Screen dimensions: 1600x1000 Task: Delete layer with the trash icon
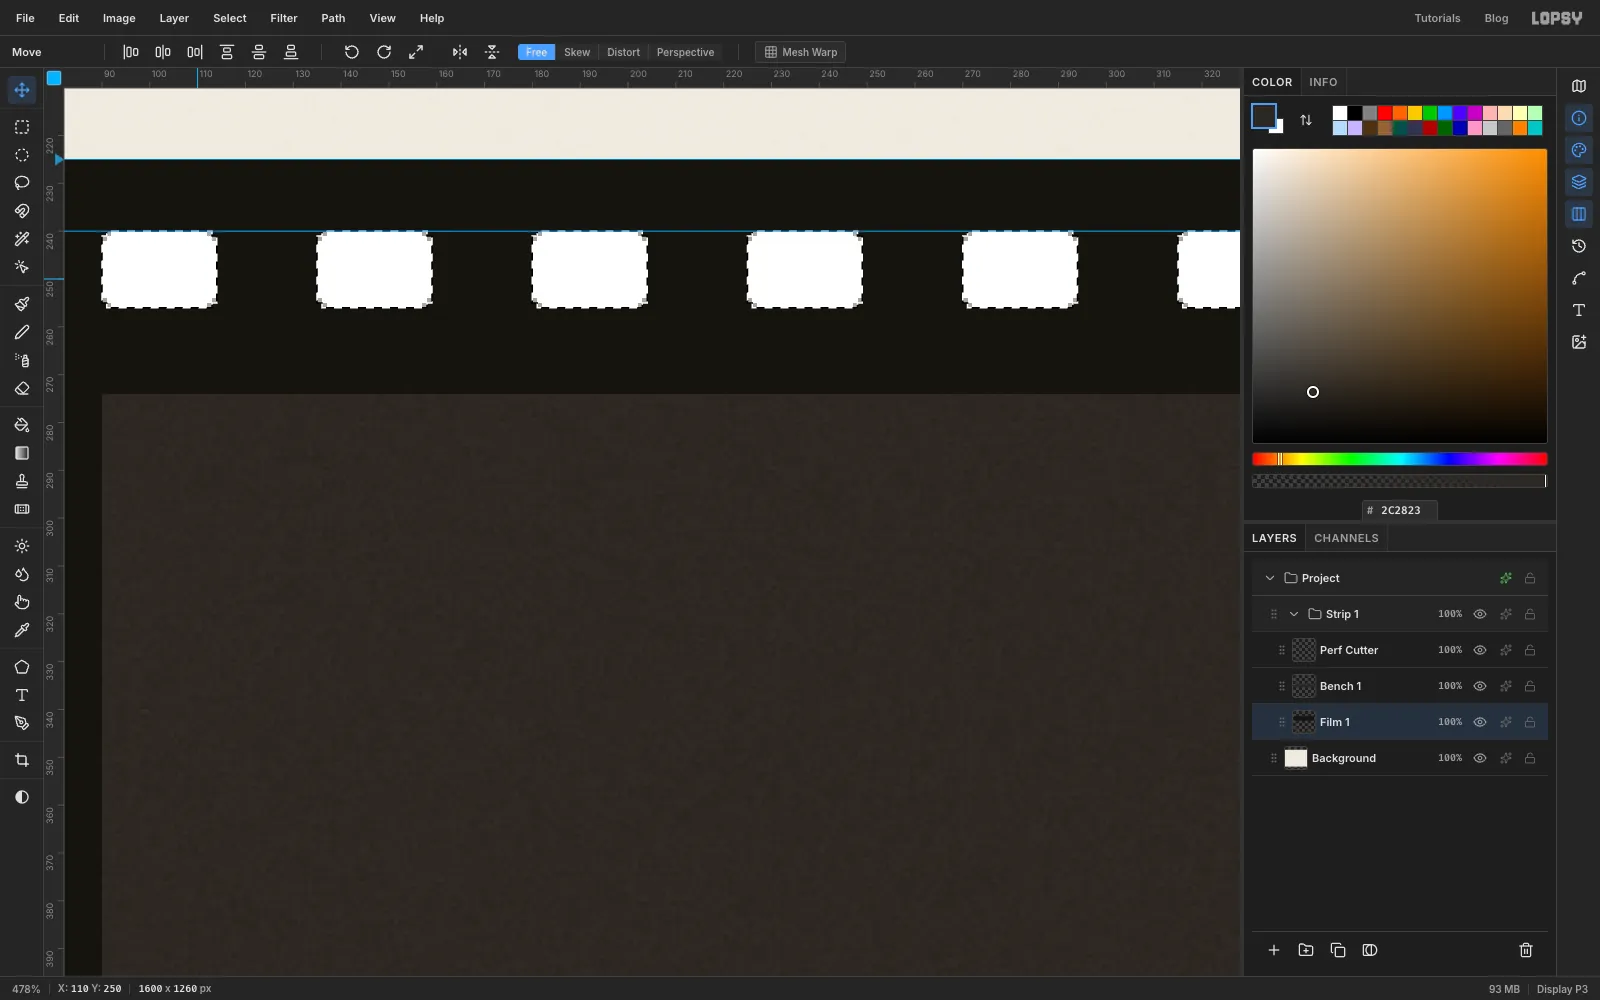(x=1526, y=950)
